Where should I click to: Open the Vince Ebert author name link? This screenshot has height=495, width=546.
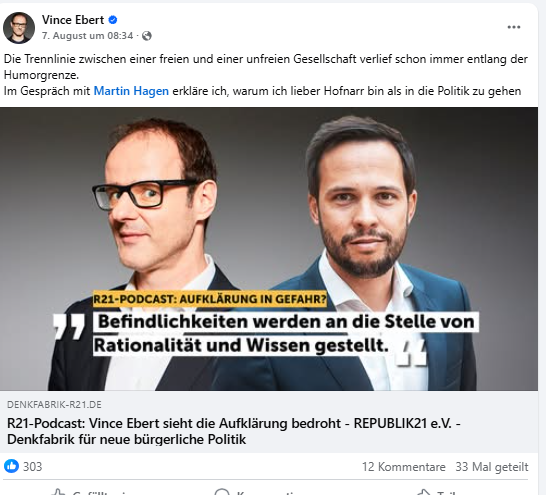73,20
